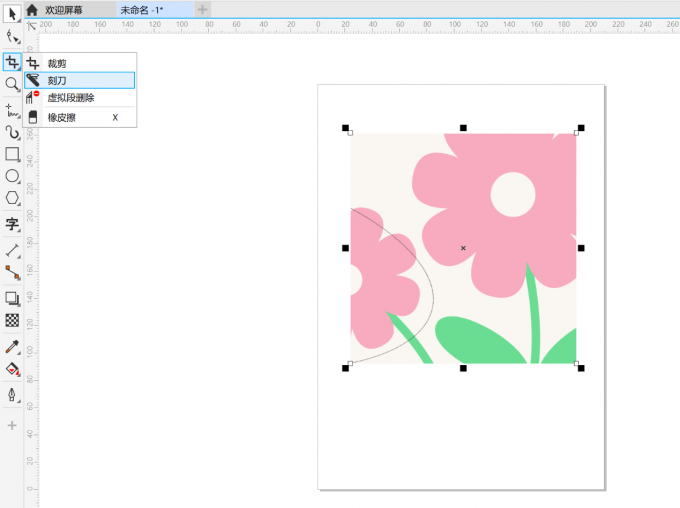Select the Polygon tool
This screenshot has height=508, width=680.
[x=12, y=199]
